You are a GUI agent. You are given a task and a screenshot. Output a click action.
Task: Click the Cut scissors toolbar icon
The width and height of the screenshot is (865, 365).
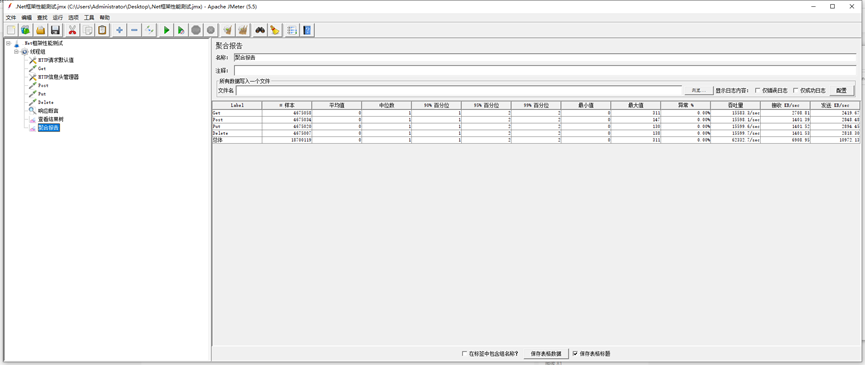tap(72, 30)
